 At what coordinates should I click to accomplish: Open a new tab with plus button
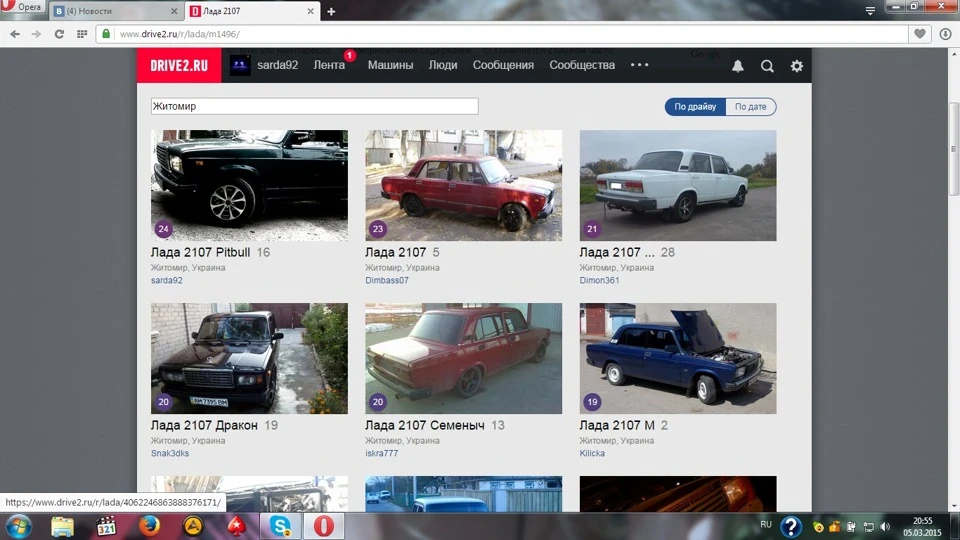pyautogui.click(x=331, y=11)
